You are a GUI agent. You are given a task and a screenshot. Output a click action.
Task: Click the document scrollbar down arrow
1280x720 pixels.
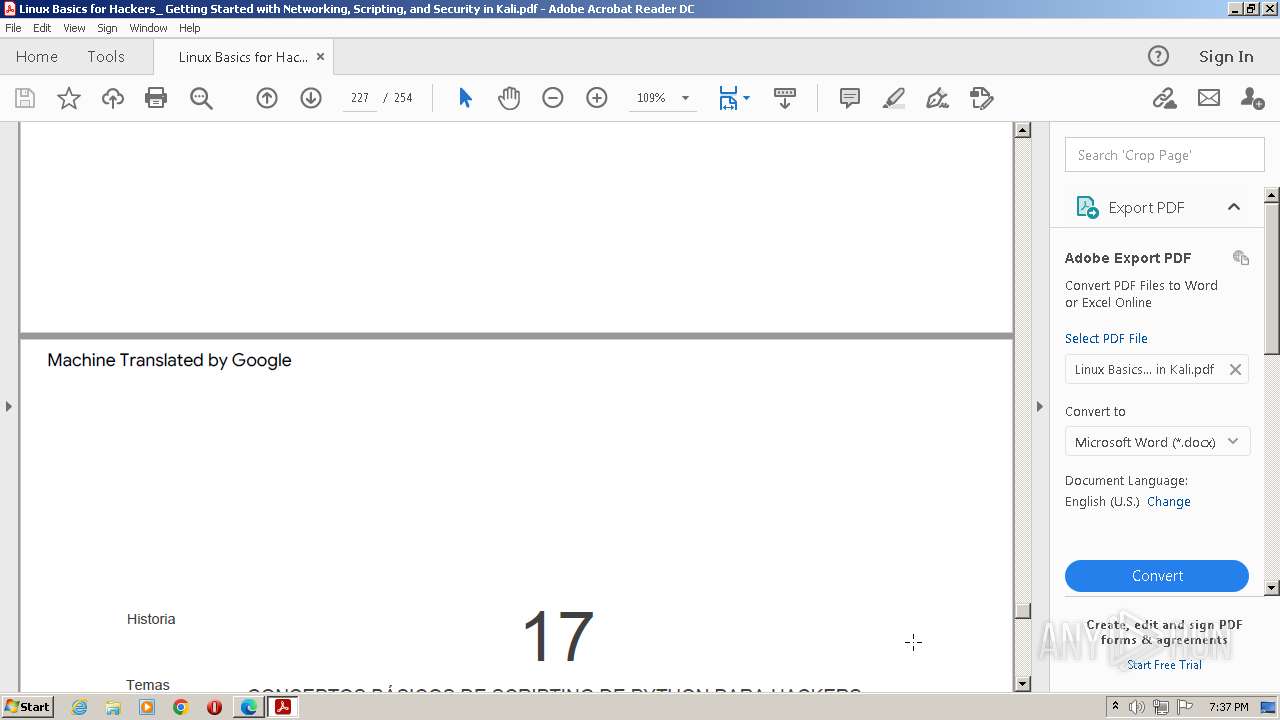click(x=1022, y=684)
